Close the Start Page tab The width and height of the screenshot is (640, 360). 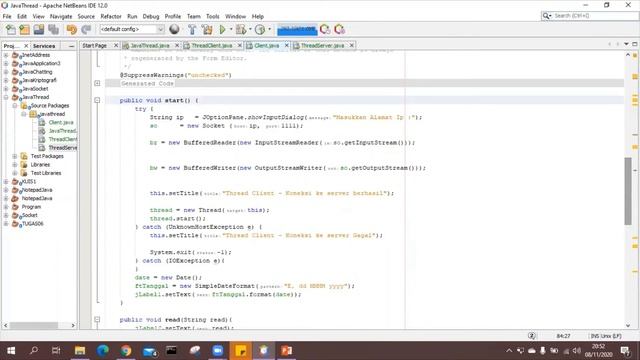tap(116, 46)
